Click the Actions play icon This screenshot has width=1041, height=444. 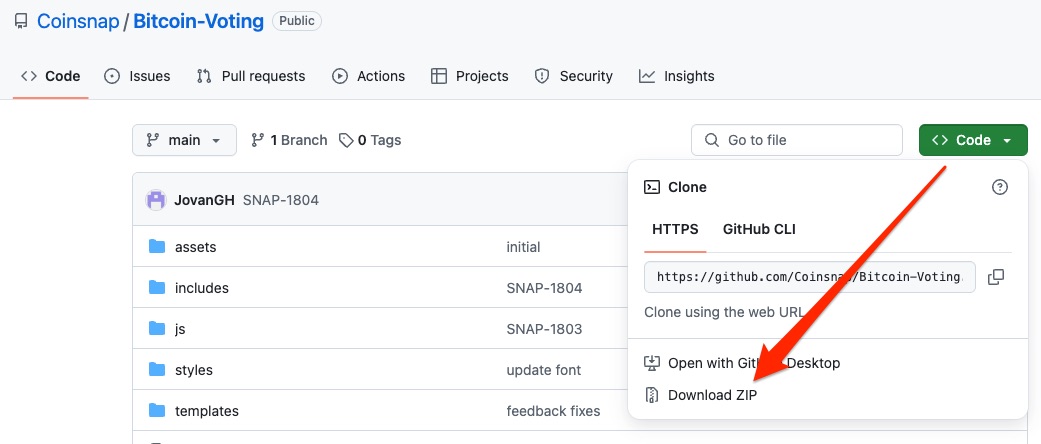[340, 76]
